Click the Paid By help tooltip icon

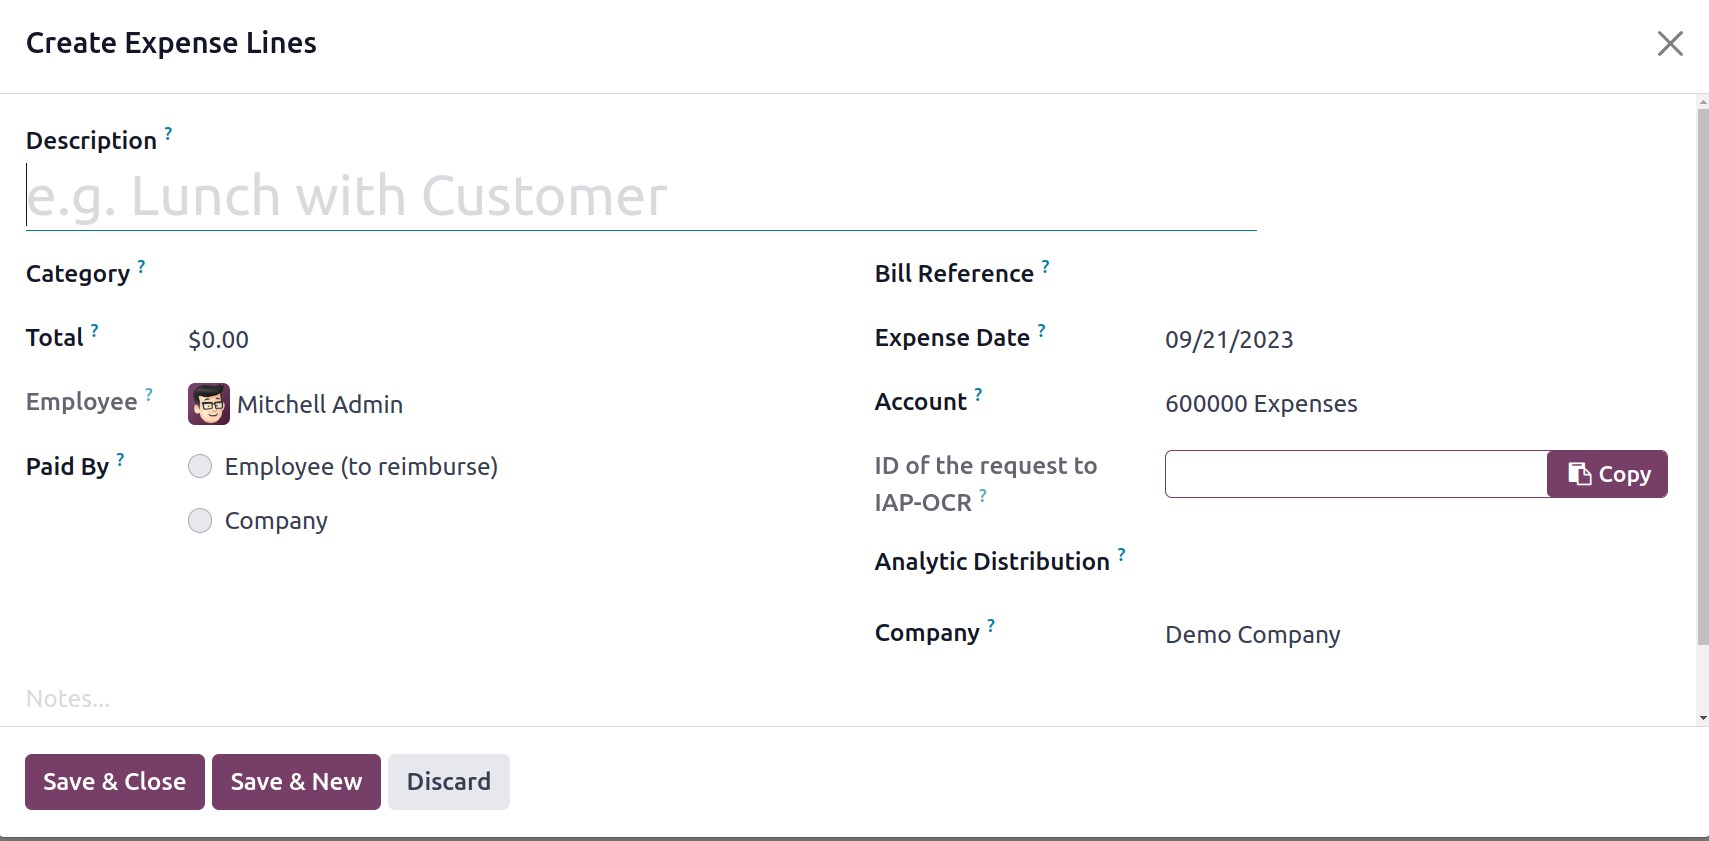coord(120,459)
